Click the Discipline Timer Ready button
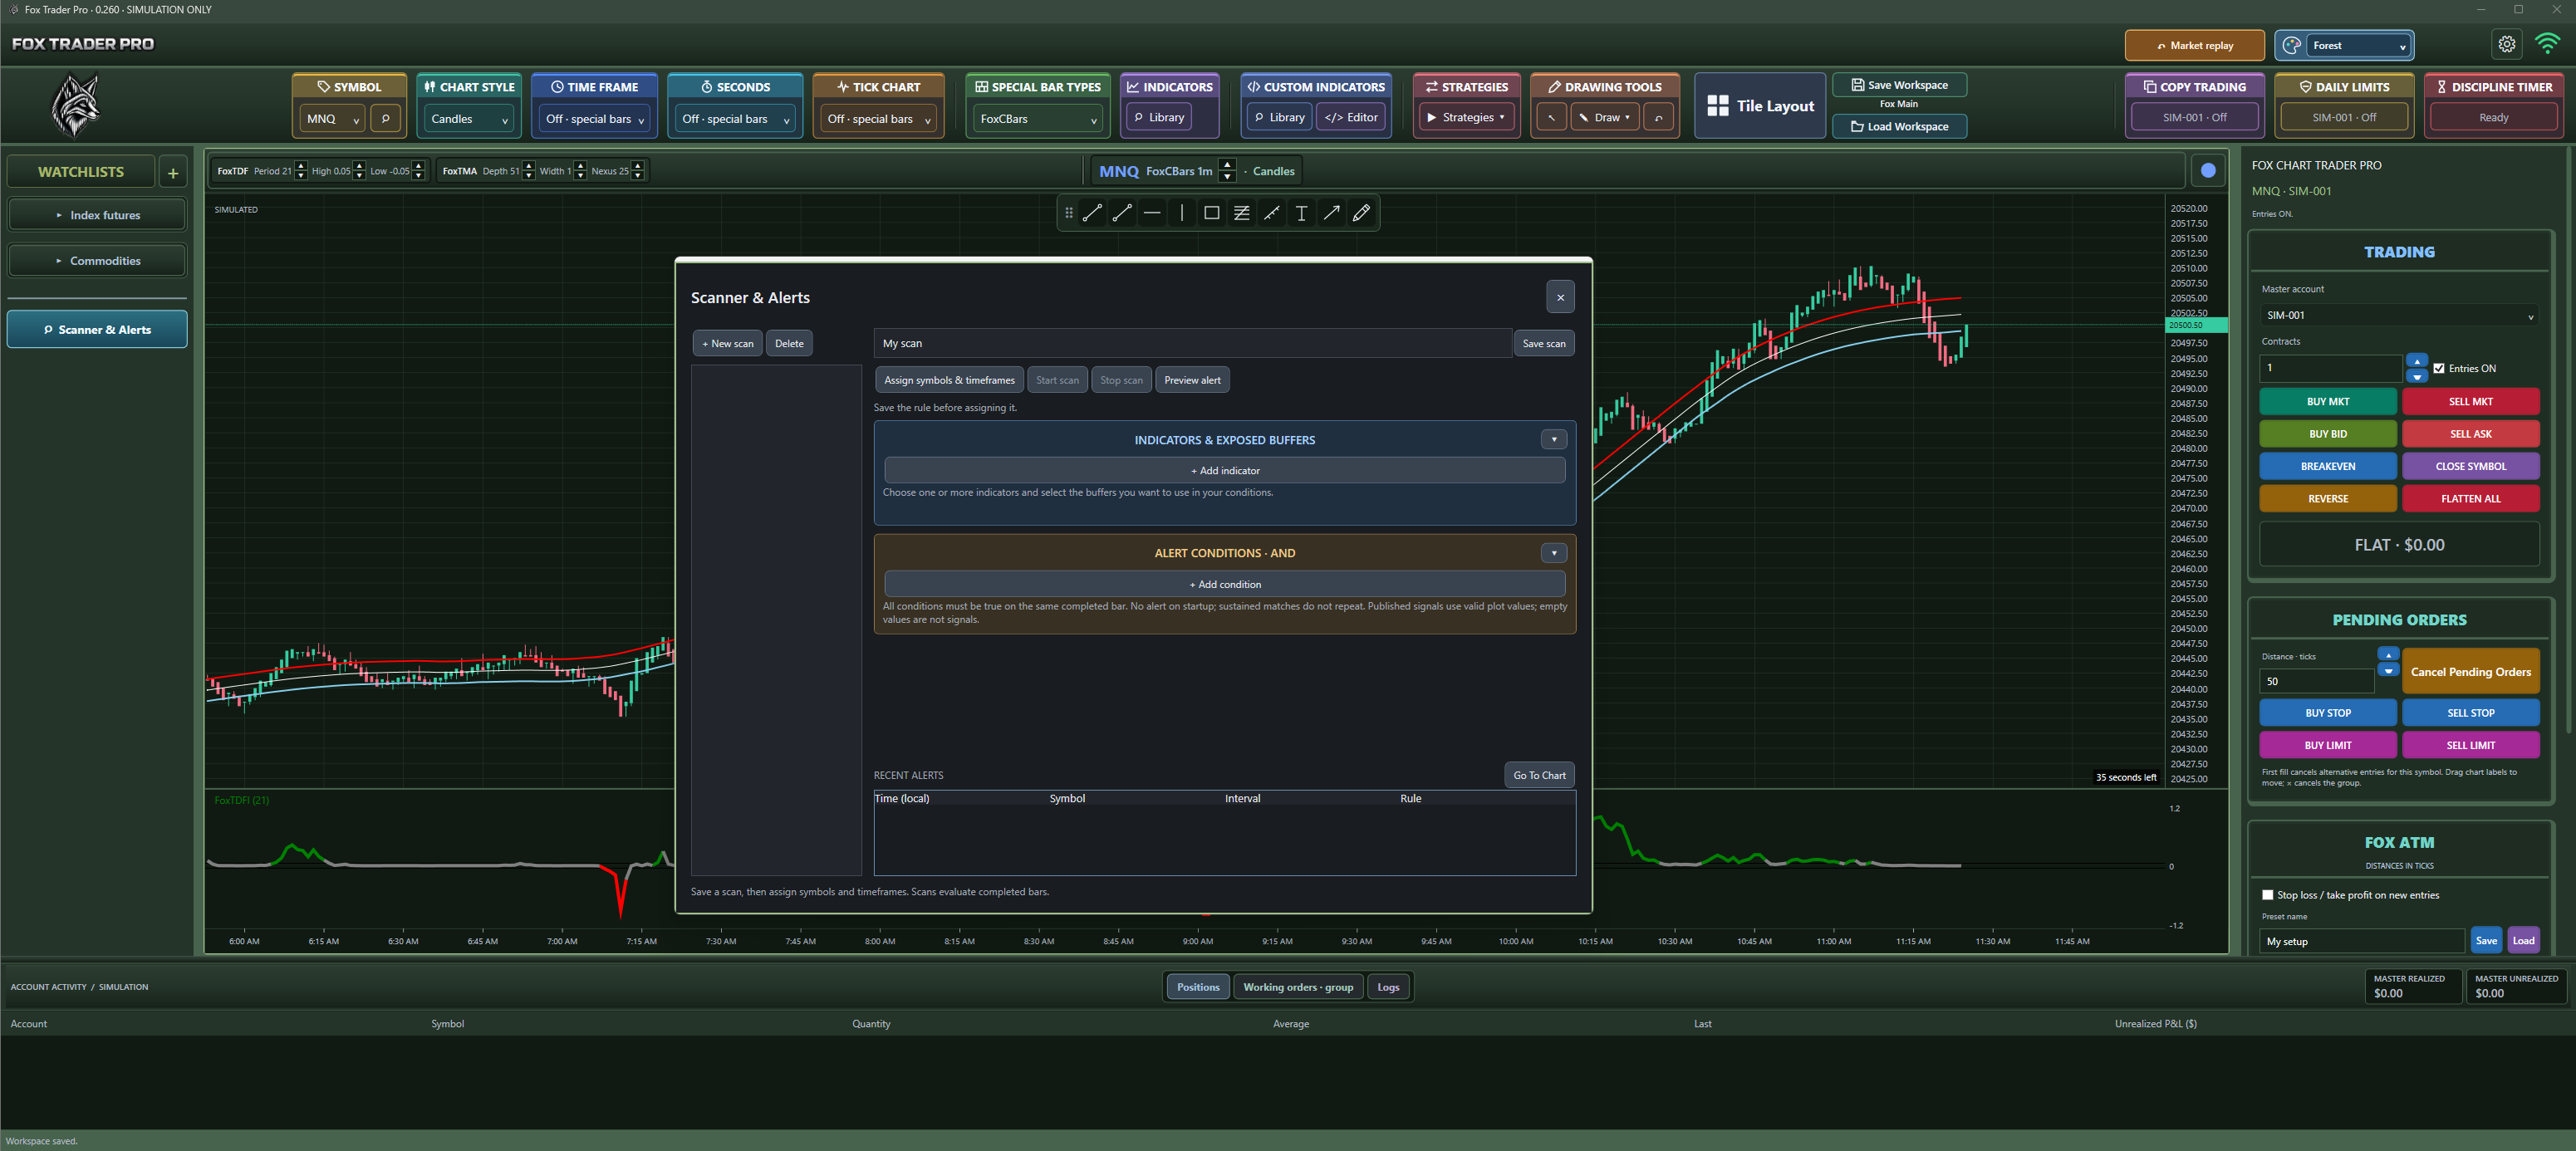Screen dimensions: 2576x1151 pyautogui.click(x=2493, y=117)
